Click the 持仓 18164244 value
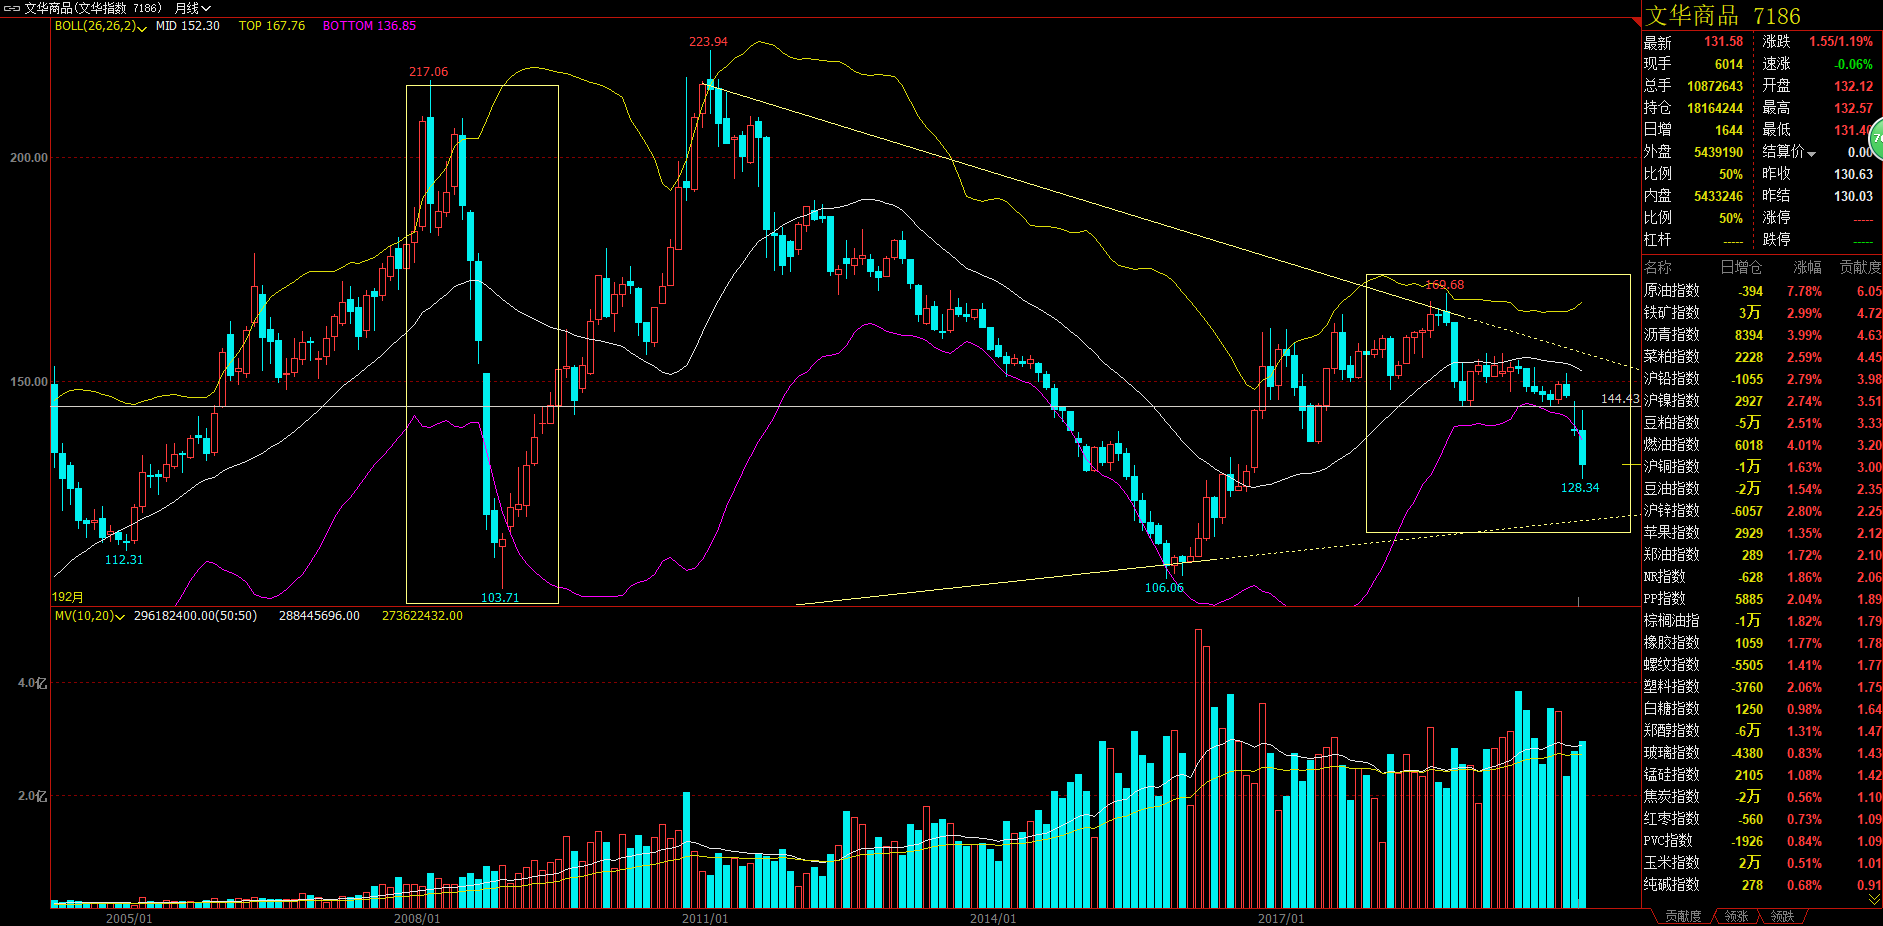 point(1715,108)
